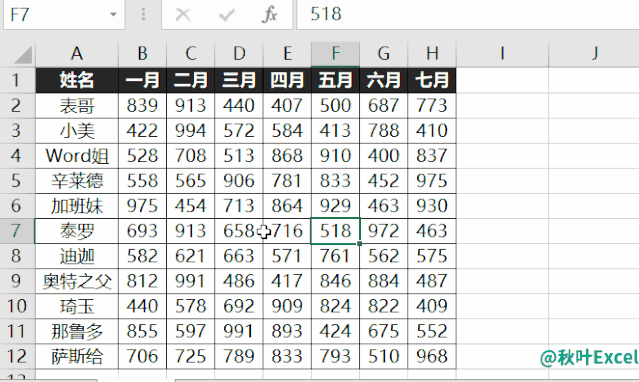639x382 pixels.
Task: Click cell with value 400
Action: 383,156
